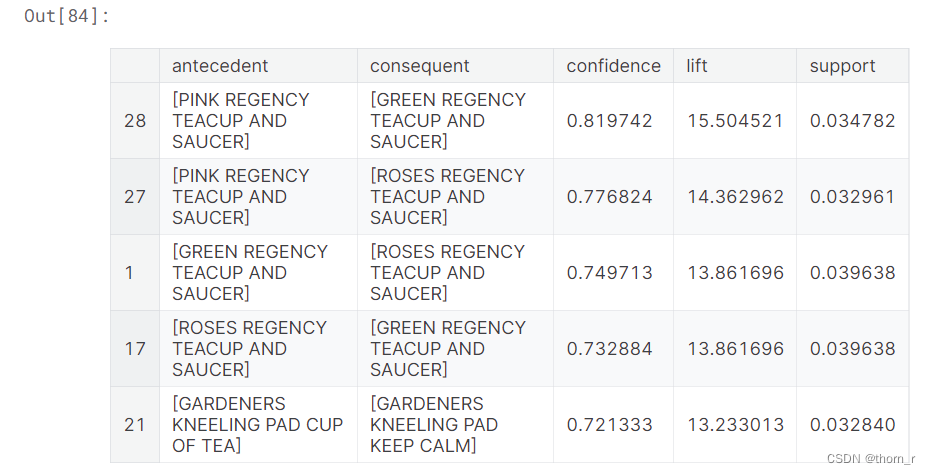Select row index 28

(x=135, y=121)
